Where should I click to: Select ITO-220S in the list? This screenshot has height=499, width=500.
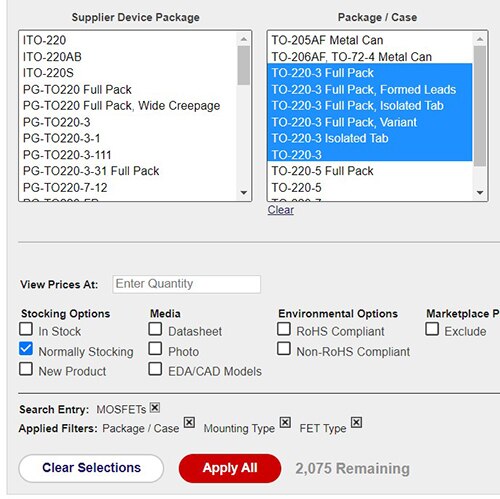point(128,73)
